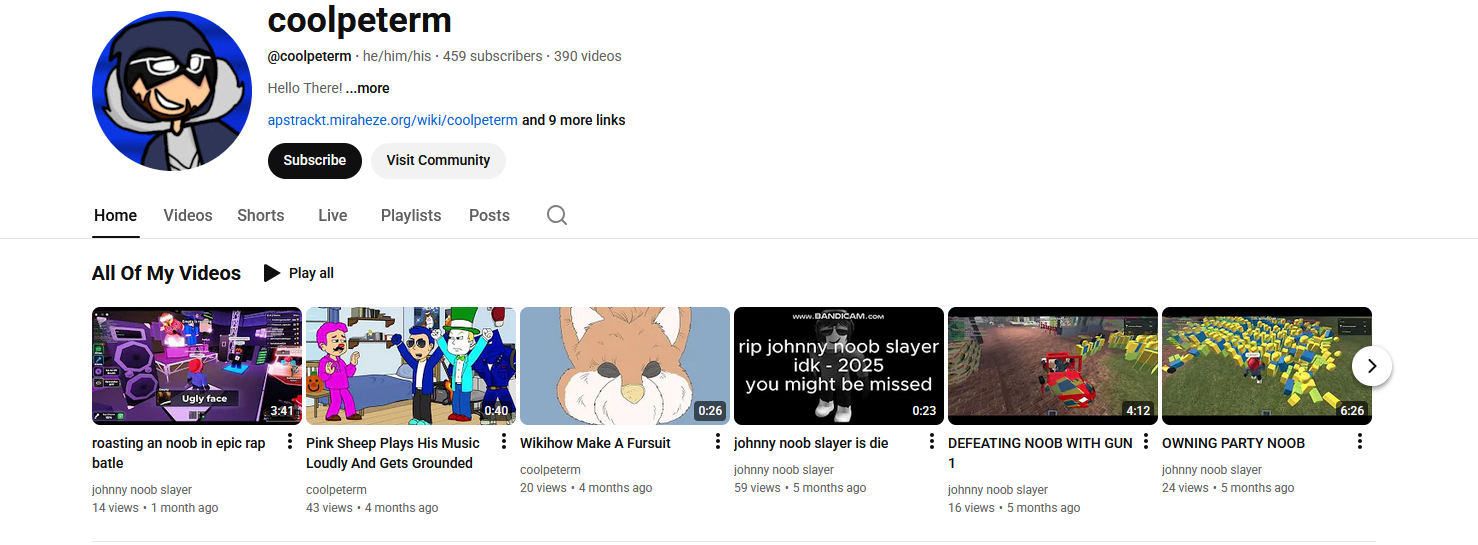Click the Visit Community button
Viewport: 1478px width, 545px height.
pos(438,160)
